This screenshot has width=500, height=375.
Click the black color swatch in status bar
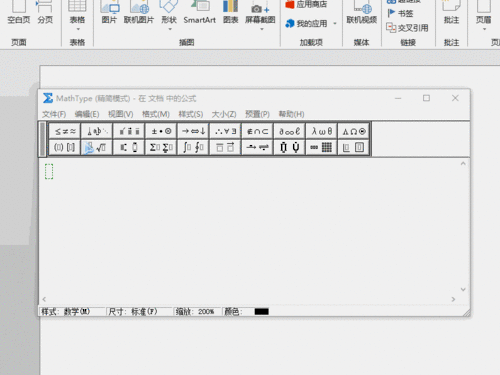coord(261,312)
